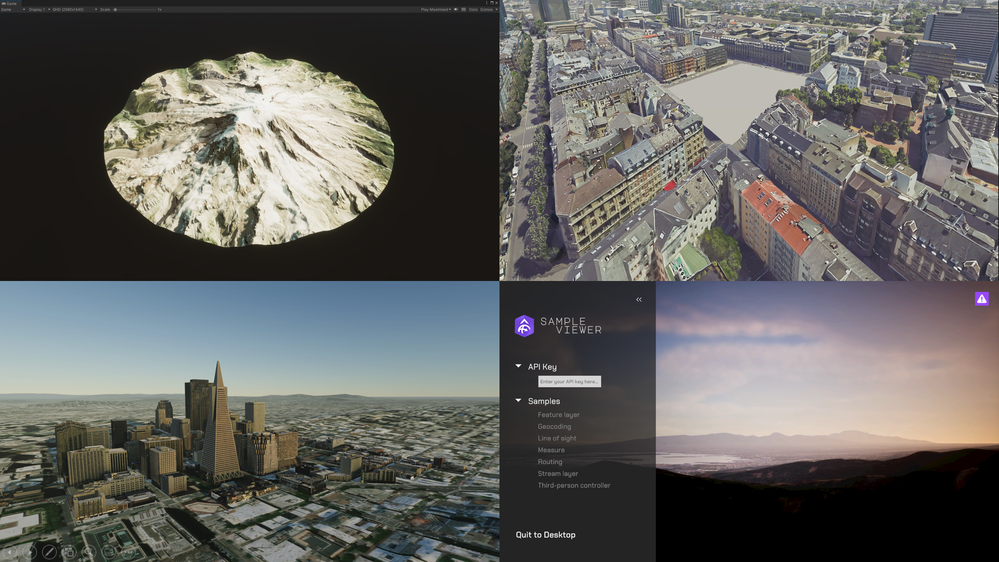Screen dimensions: 999x562
Task: Open the see all slides icon
Action: 69,552
